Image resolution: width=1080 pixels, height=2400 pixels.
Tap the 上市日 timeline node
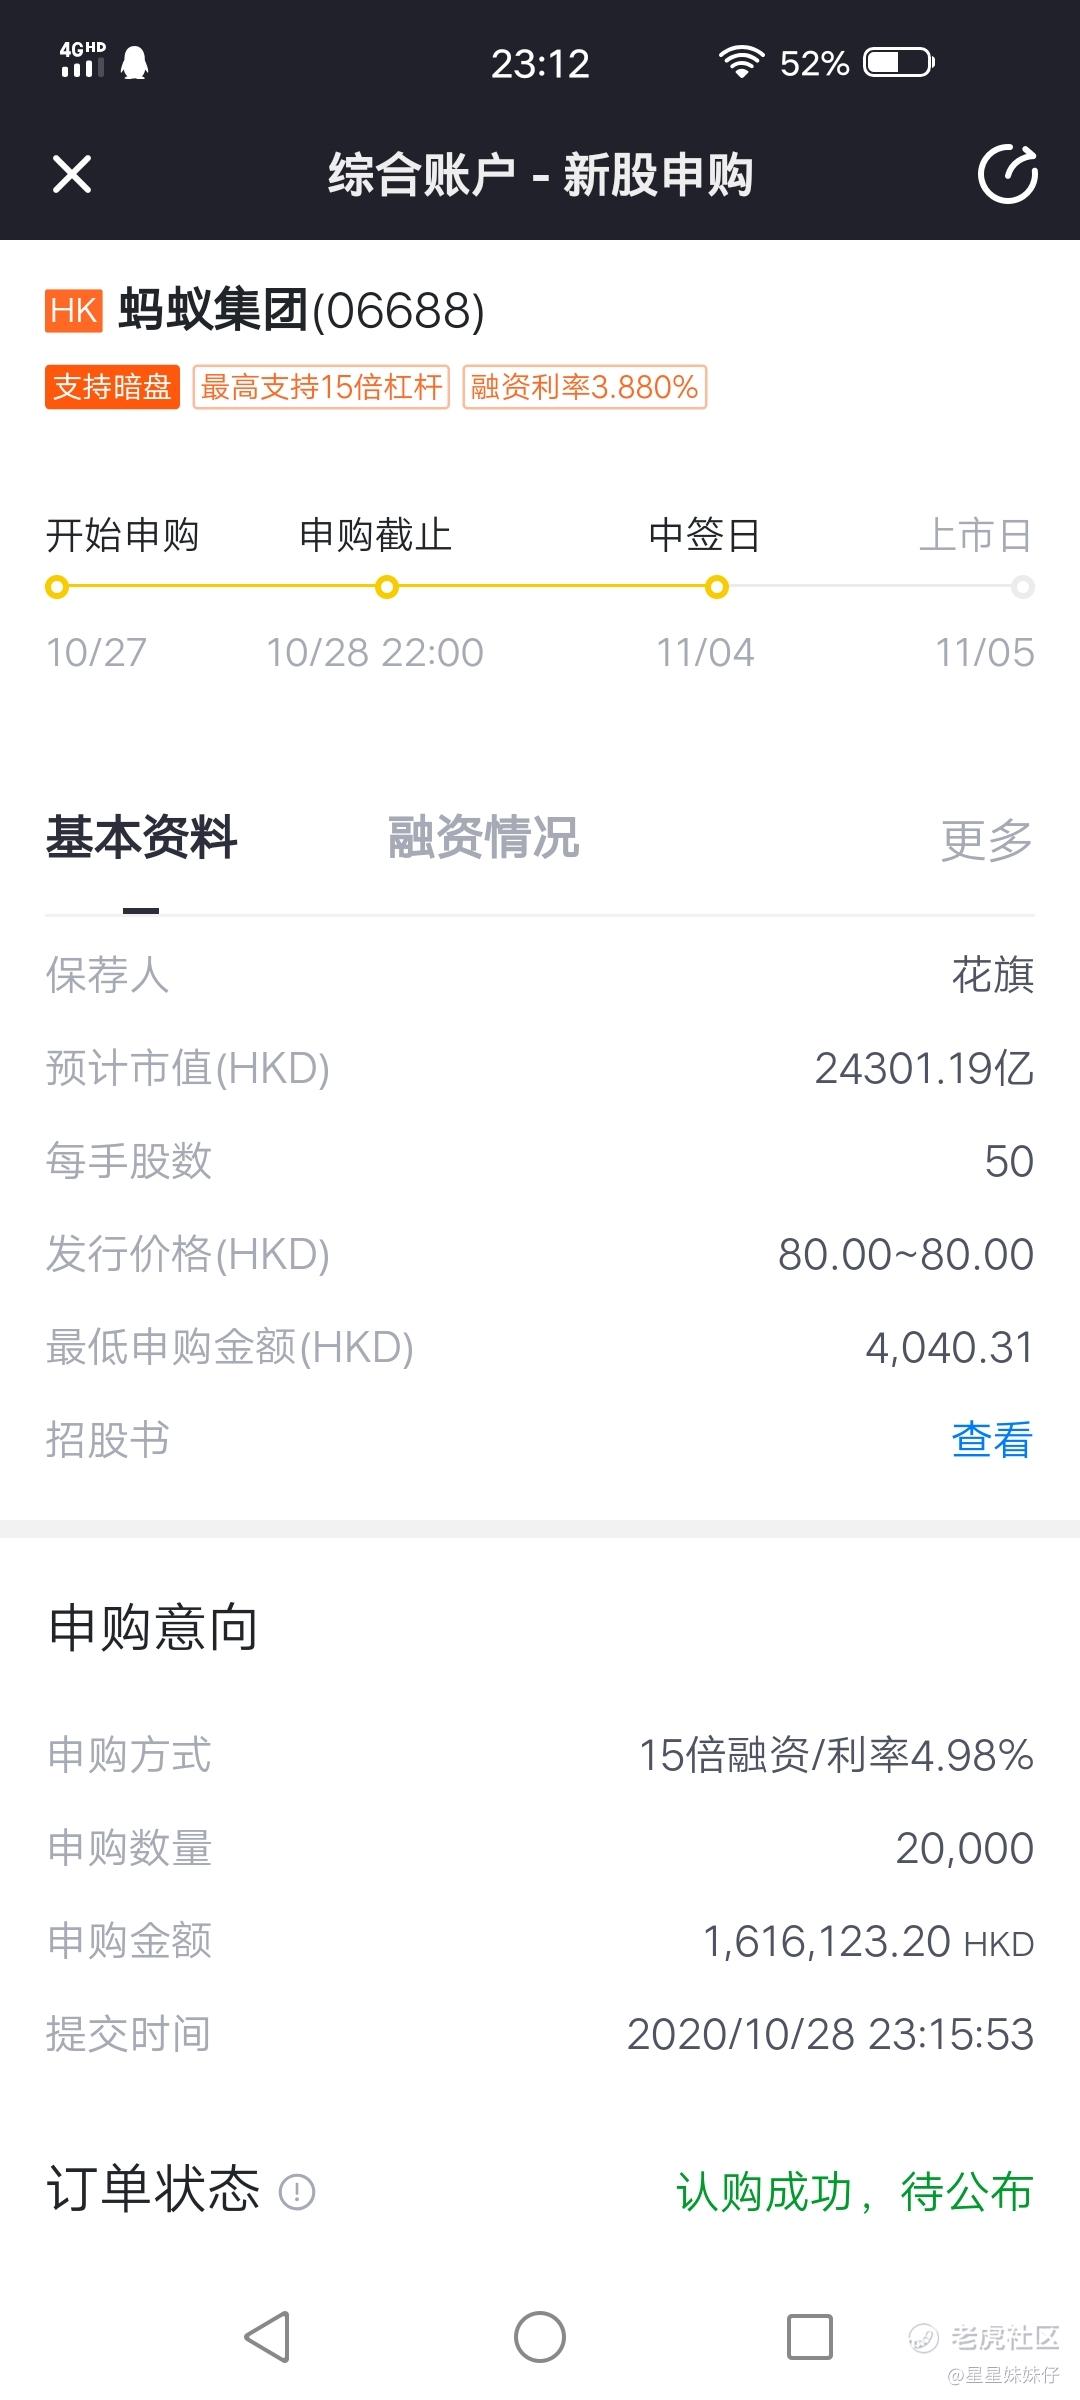tap(1022, 587)
